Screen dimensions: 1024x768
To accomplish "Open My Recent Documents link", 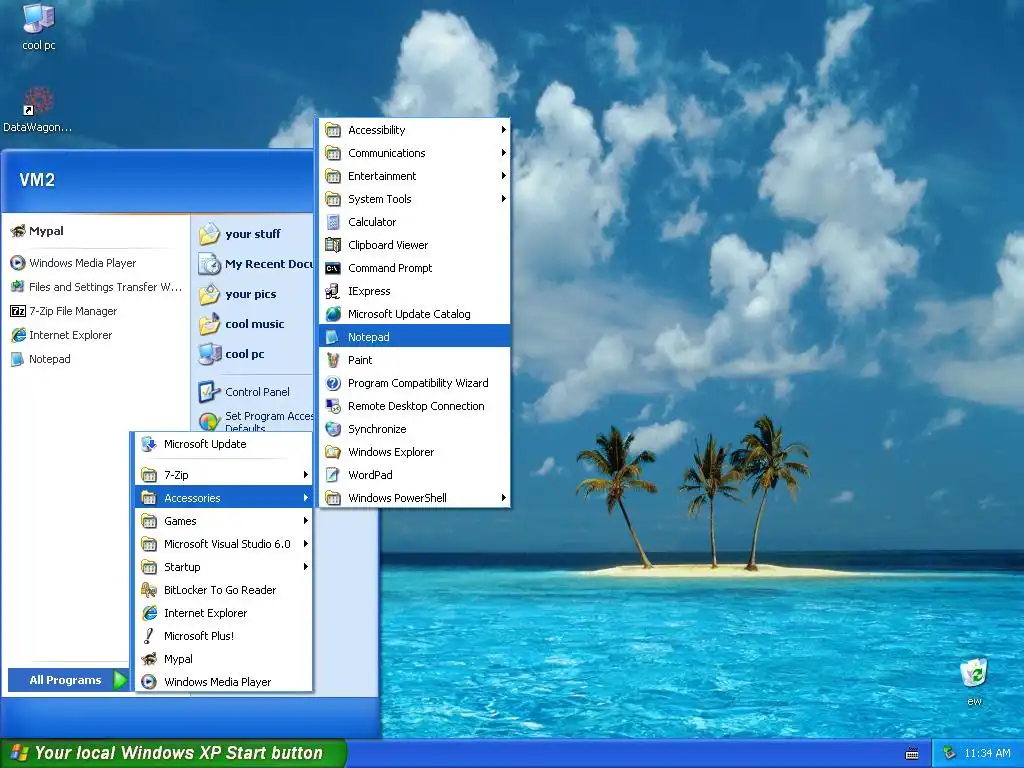I will click(255, 264).
